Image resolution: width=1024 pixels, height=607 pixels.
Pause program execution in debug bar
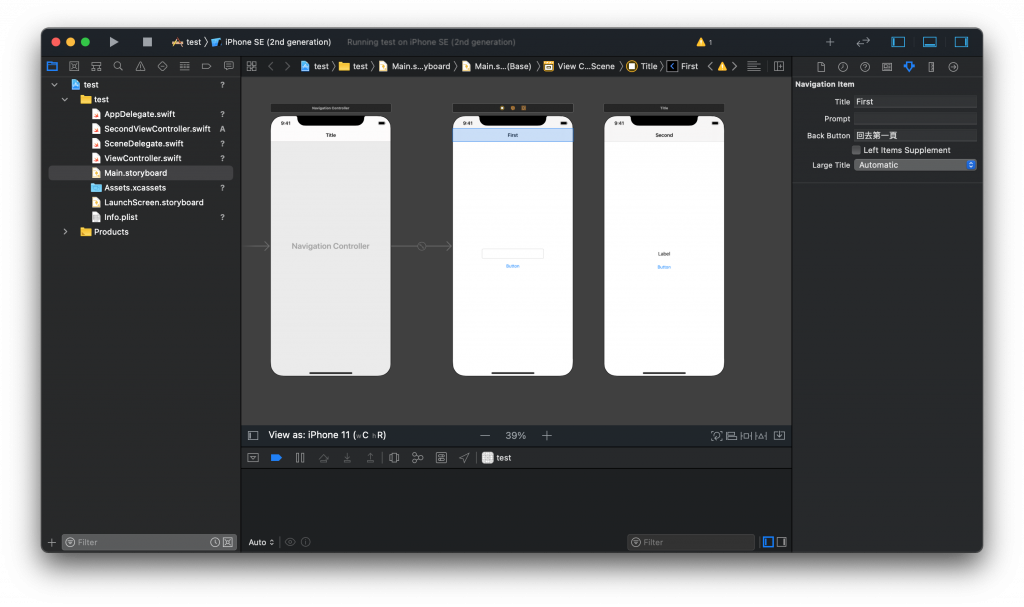299,458
